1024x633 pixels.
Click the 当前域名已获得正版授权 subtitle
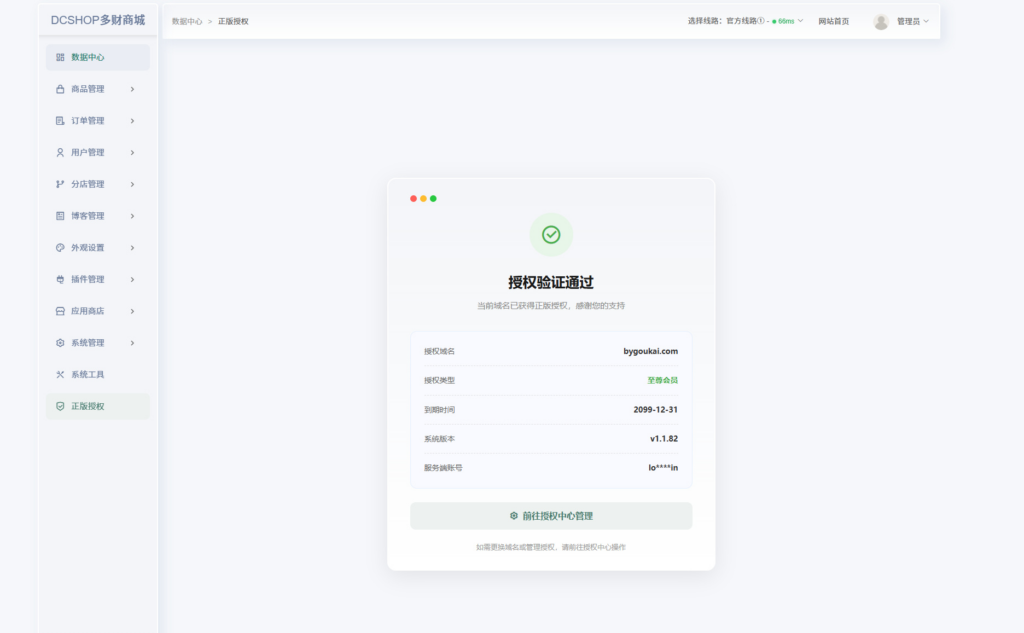point(551,306)
